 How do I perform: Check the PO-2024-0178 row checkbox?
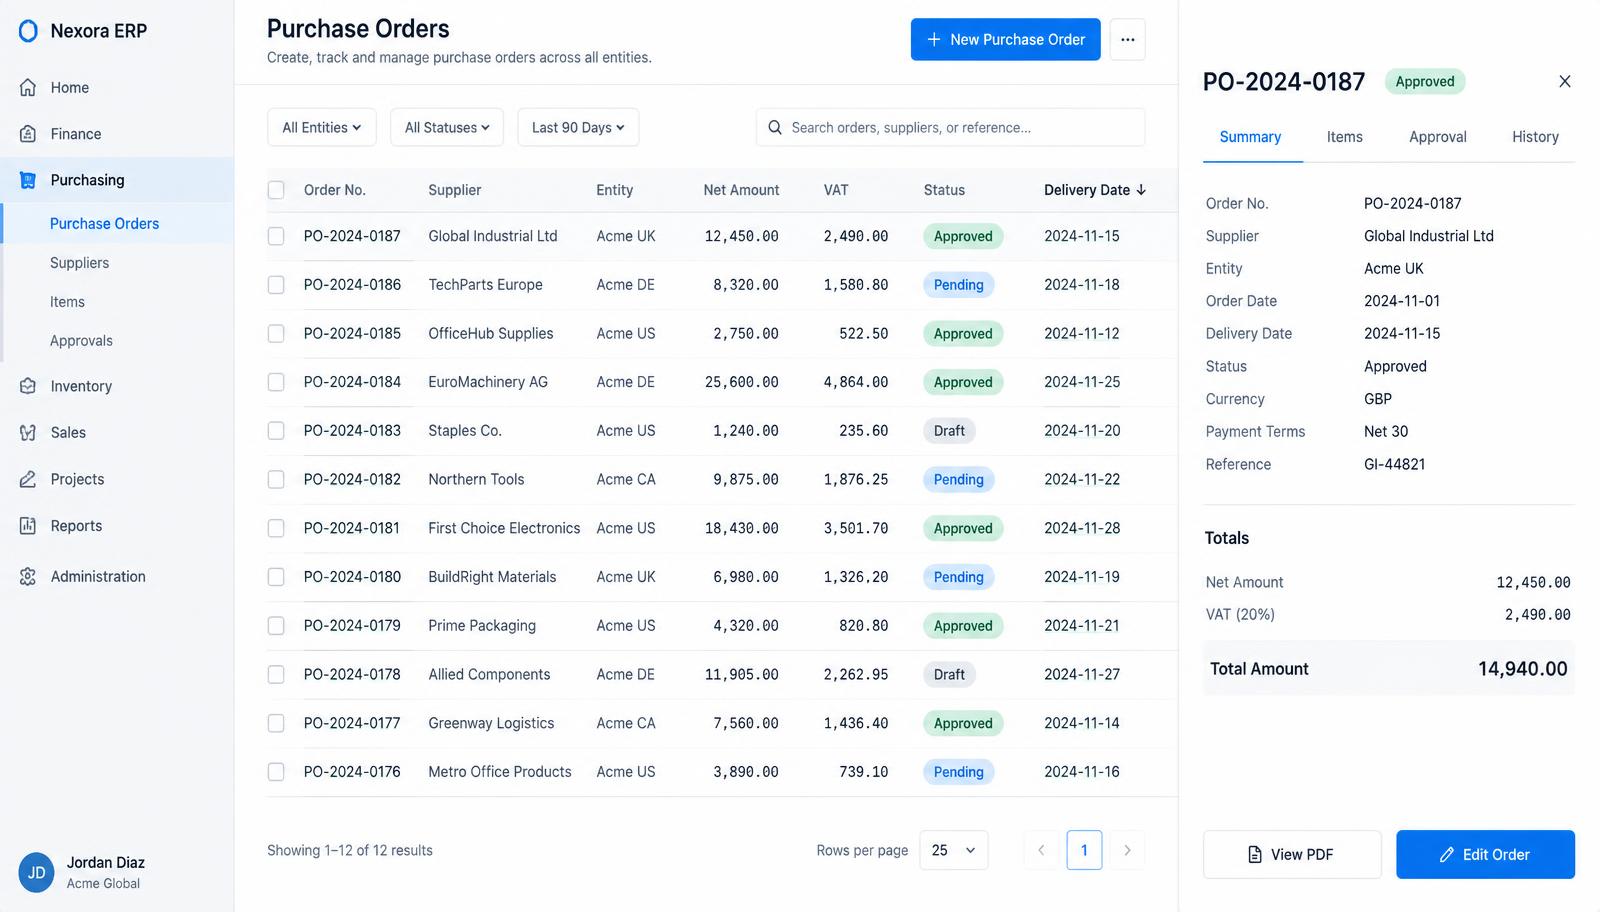click(276, 675)
